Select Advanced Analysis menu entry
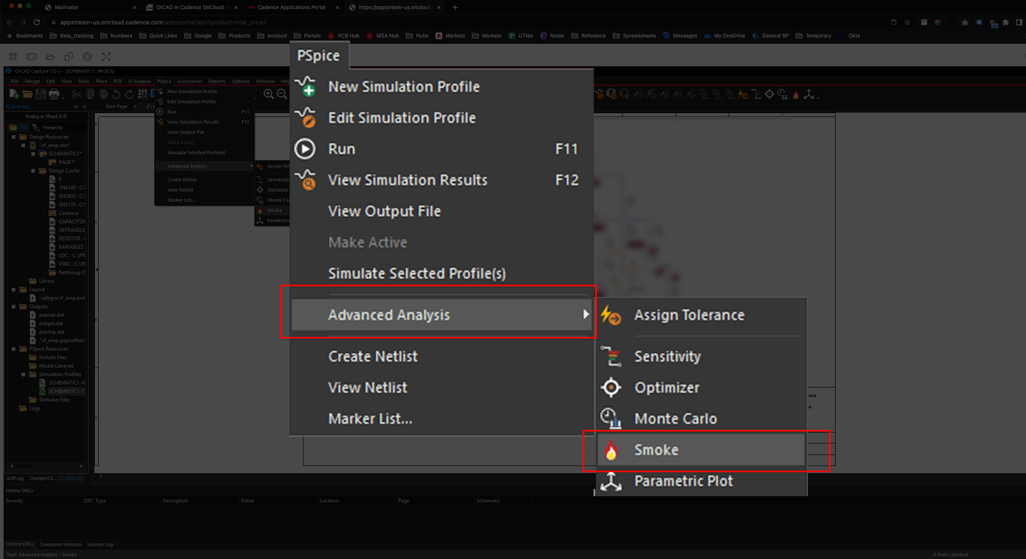Image resolution: width=1026 pixels, height=559 pixels. pyautogui.click(x=442, y=315)
